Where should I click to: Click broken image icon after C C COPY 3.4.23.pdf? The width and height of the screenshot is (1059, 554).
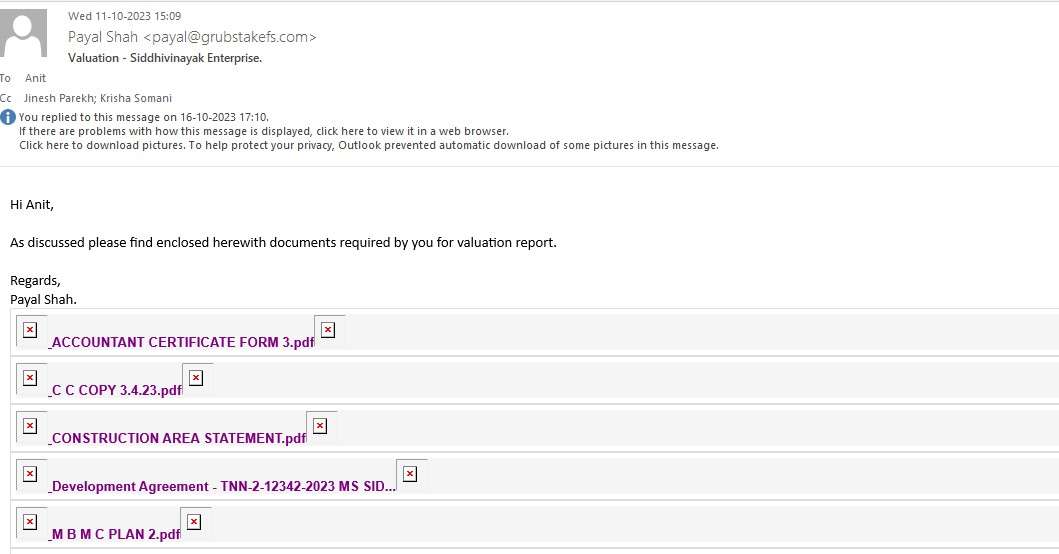click(196, 378)
